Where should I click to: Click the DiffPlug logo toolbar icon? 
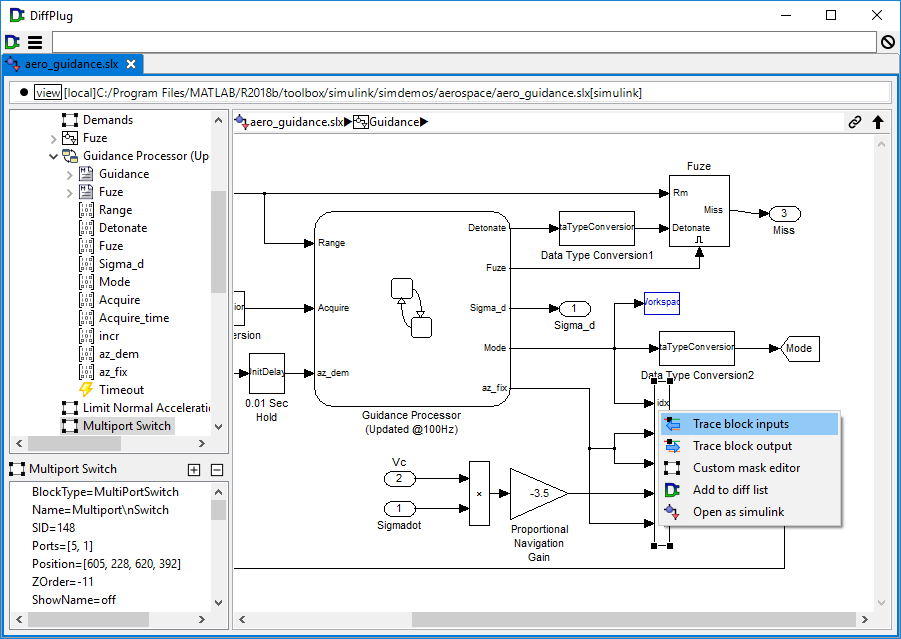pyautogui.click(x=12, y=42)
